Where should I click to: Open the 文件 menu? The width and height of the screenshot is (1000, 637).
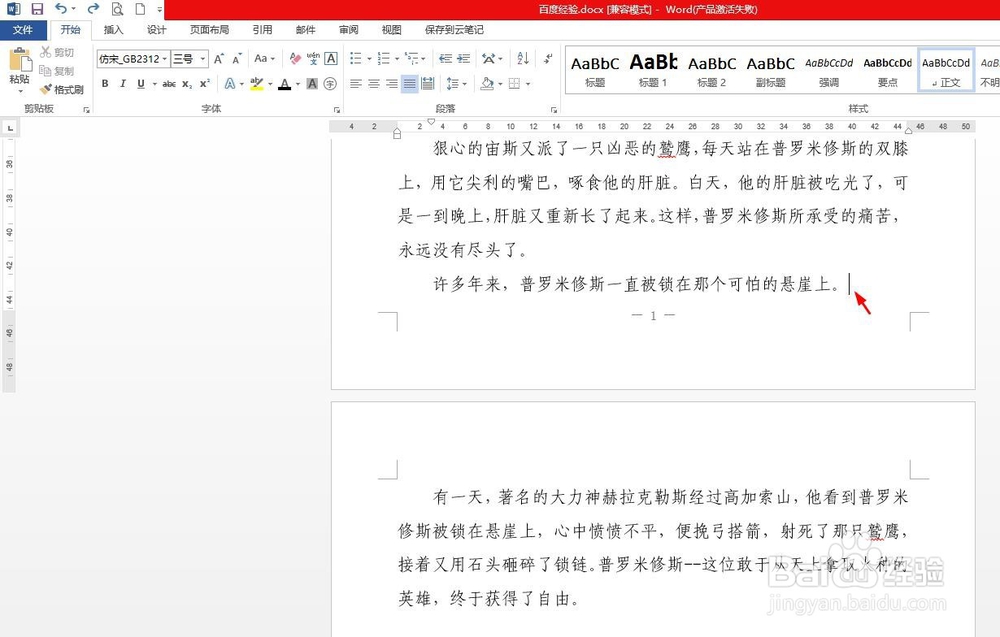point(23,29)
